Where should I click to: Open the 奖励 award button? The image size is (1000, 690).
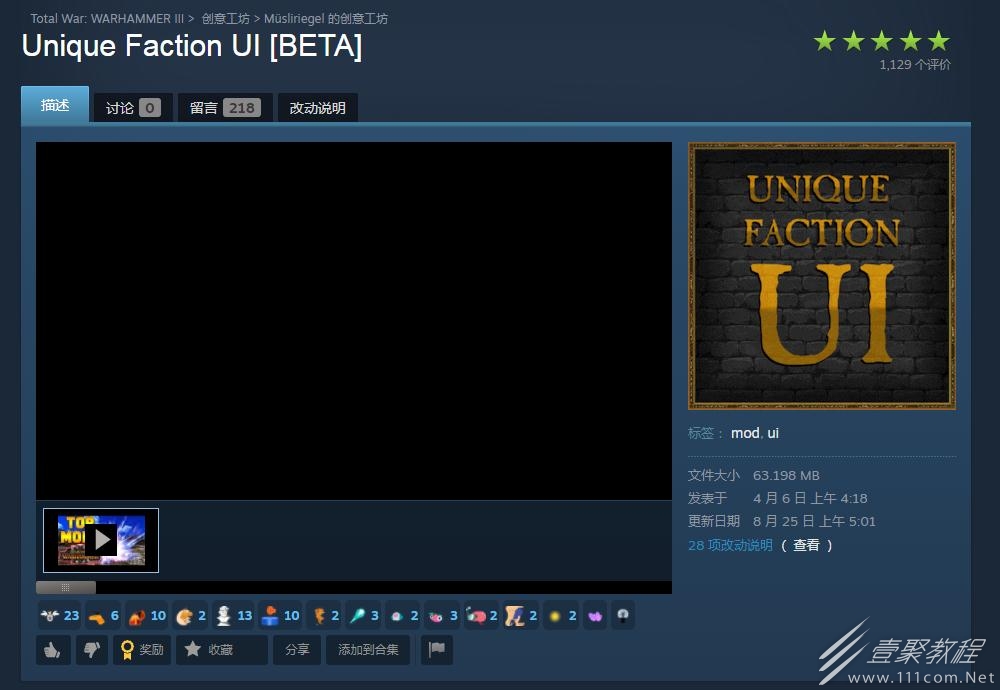point(142,650)
